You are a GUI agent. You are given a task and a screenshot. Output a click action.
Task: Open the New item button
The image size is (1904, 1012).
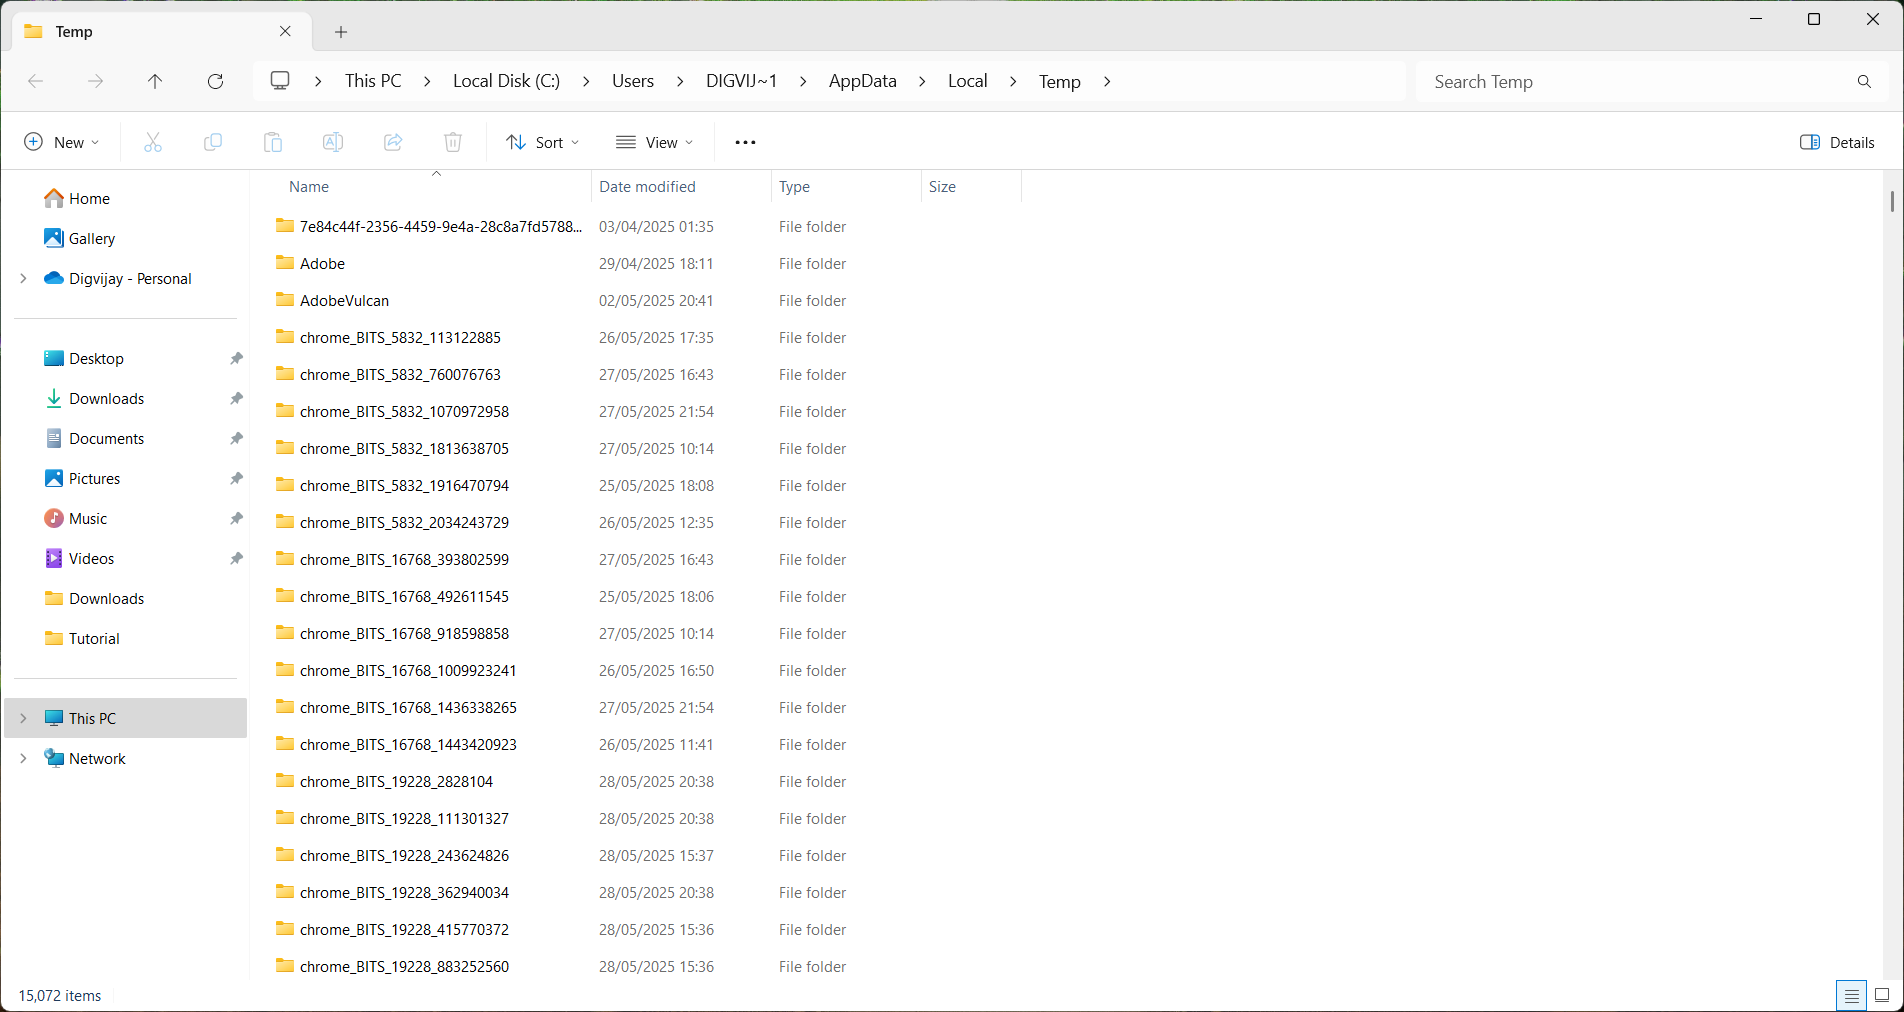(61, 142)
